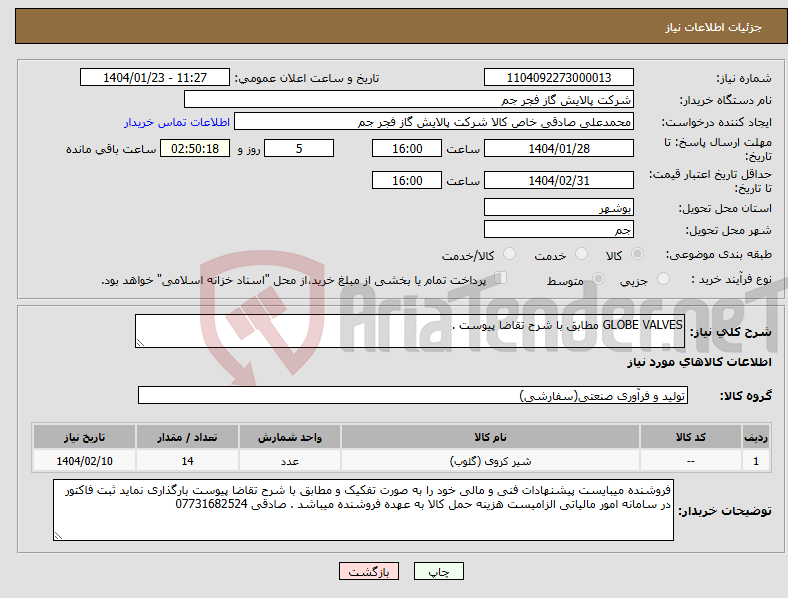The image size is (788, 598).
Task: Click the جزئیات اطلاعات نیاز header title
Action: point(714,27)
